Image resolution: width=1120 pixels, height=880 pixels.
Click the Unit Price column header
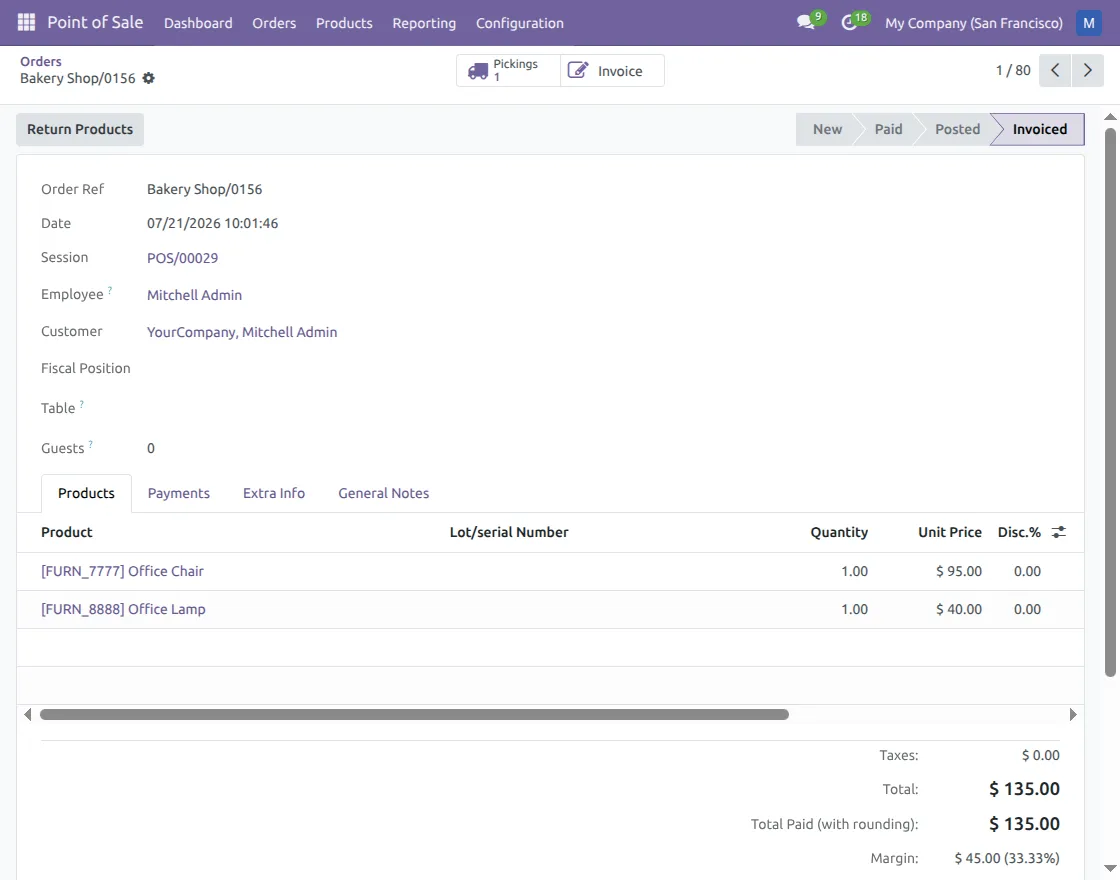coord(949,532)
